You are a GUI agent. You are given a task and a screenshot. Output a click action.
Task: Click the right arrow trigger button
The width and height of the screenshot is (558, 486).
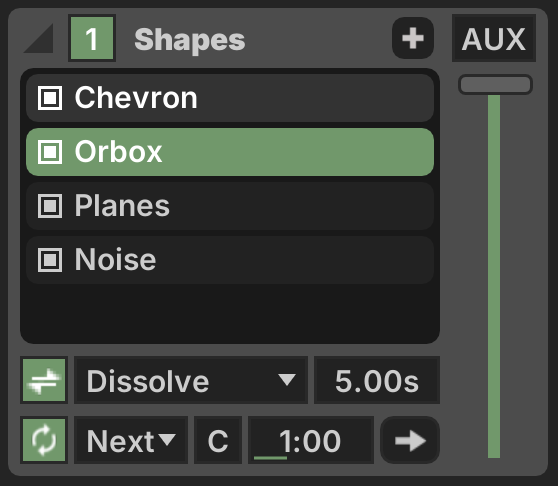(410, 440)
